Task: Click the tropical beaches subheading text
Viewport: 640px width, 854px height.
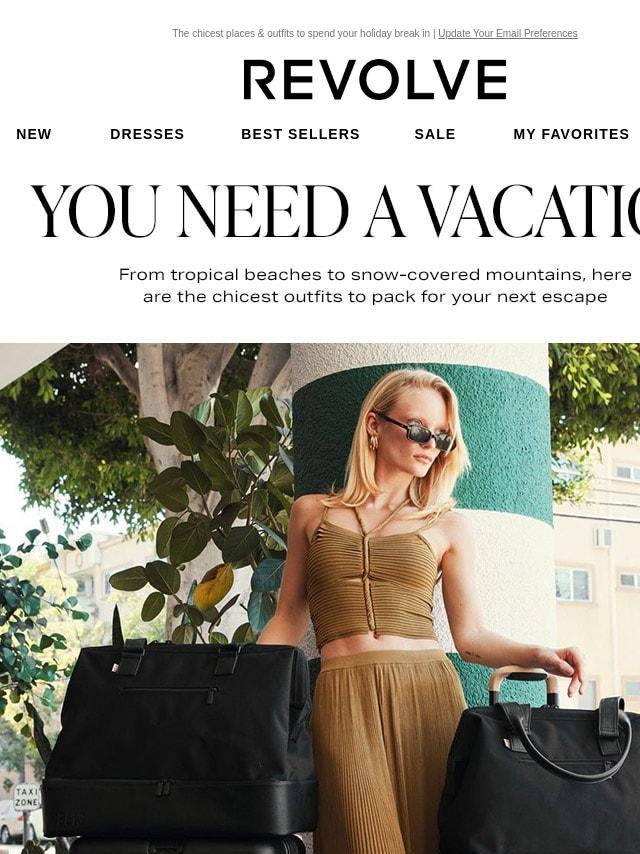Action: [375, 285]
